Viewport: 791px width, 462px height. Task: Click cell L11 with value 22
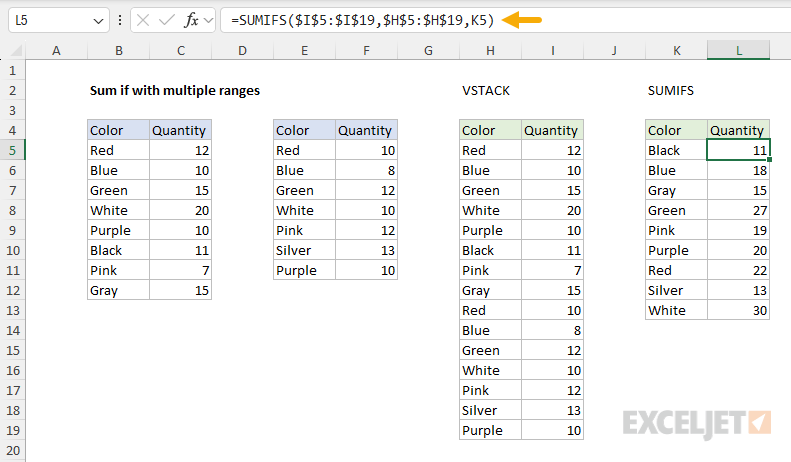739,270
